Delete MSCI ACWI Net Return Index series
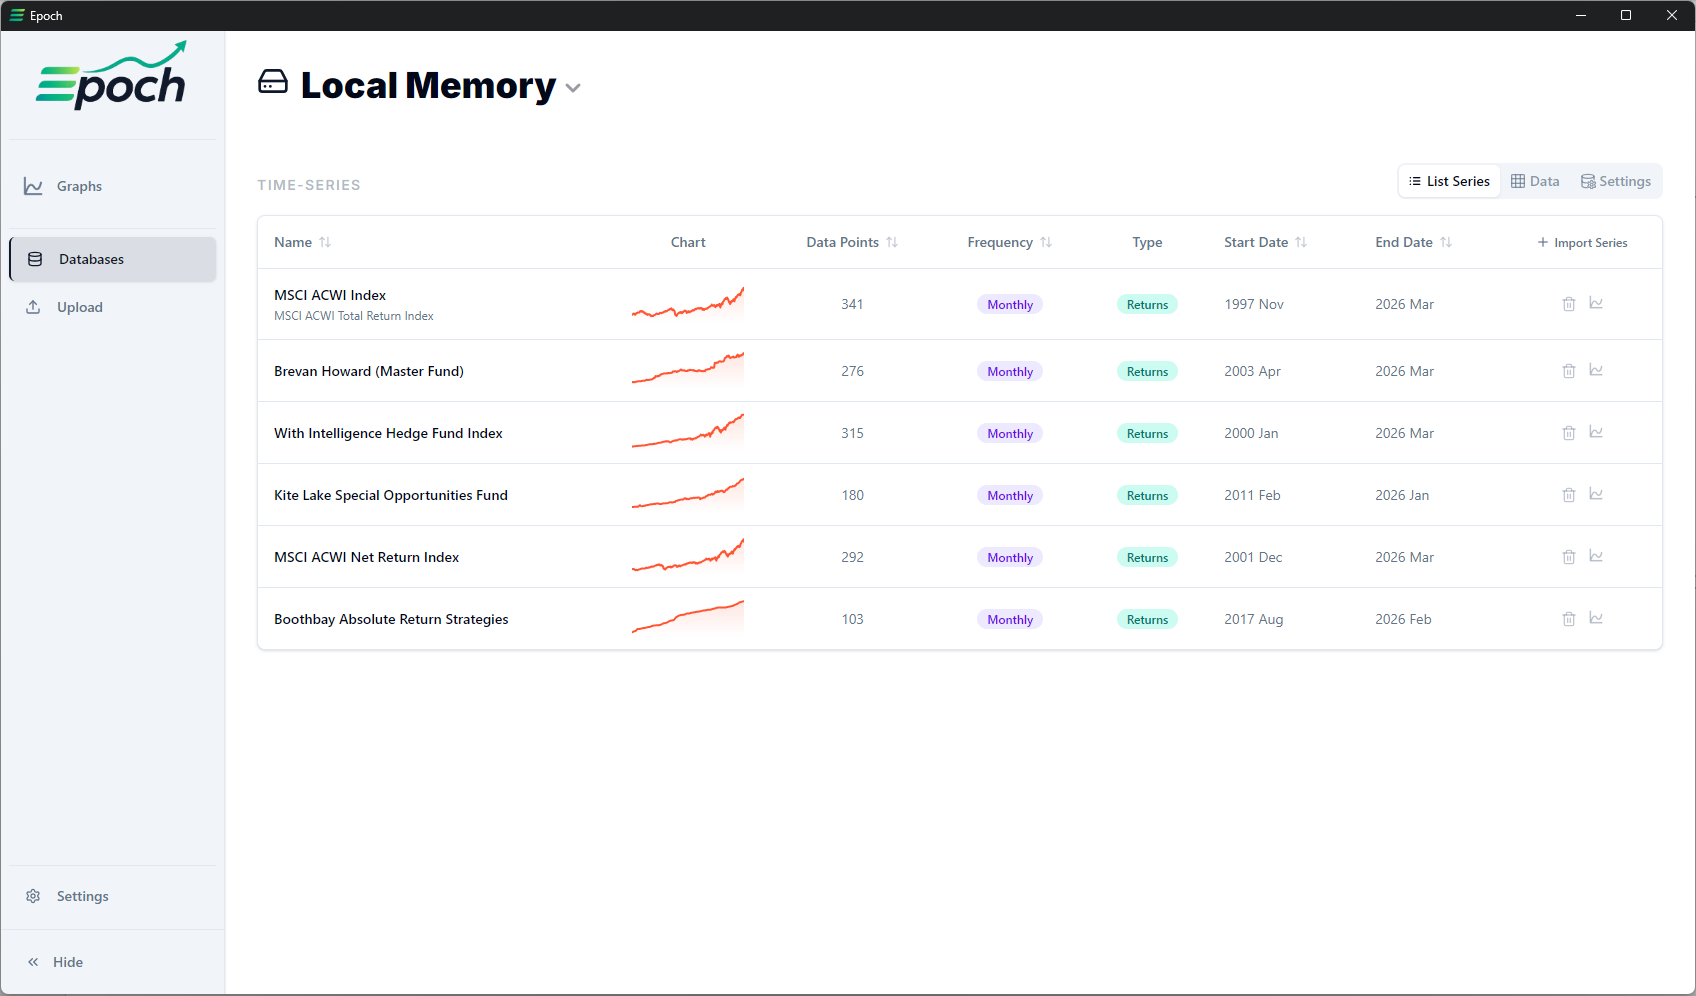Screen dimensions: 1696x996 tap(1569, 557)
